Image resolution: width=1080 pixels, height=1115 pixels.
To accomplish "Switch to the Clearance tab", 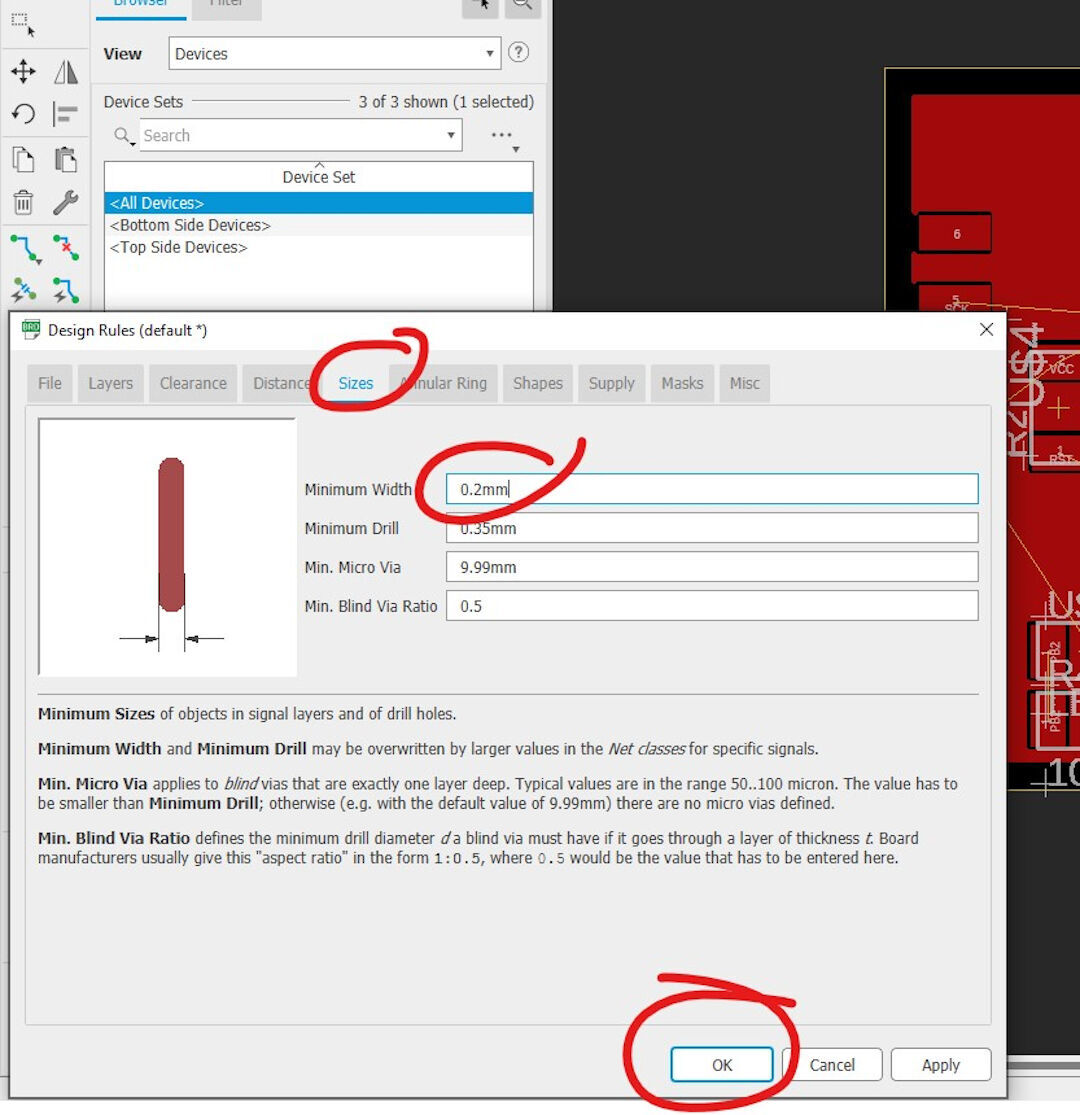I will coord(192,383).
